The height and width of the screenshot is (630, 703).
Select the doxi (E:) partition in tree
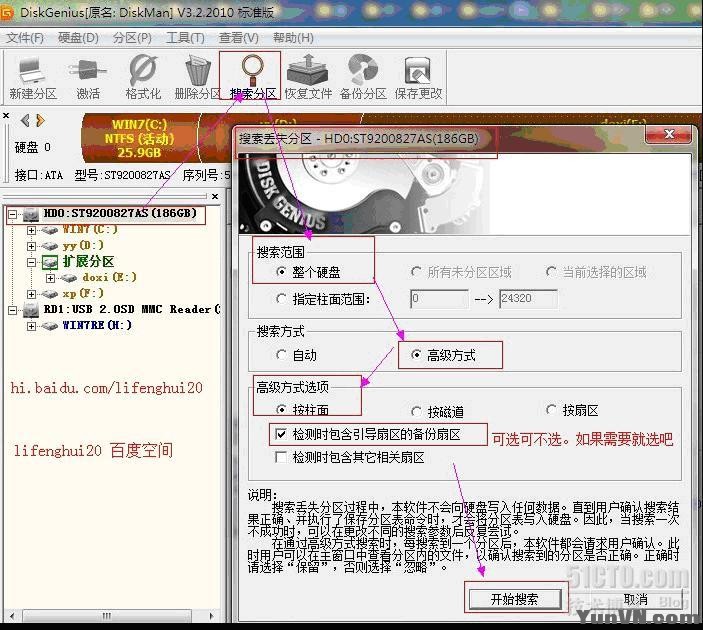tap(109, 278)
